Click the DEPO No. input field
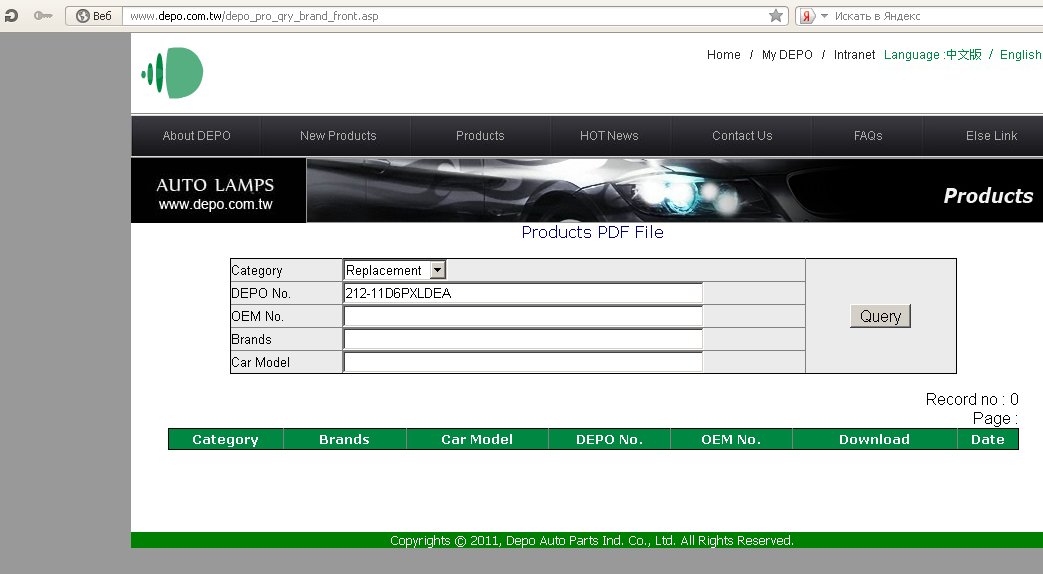1043x574 pixels. (523, 293)
